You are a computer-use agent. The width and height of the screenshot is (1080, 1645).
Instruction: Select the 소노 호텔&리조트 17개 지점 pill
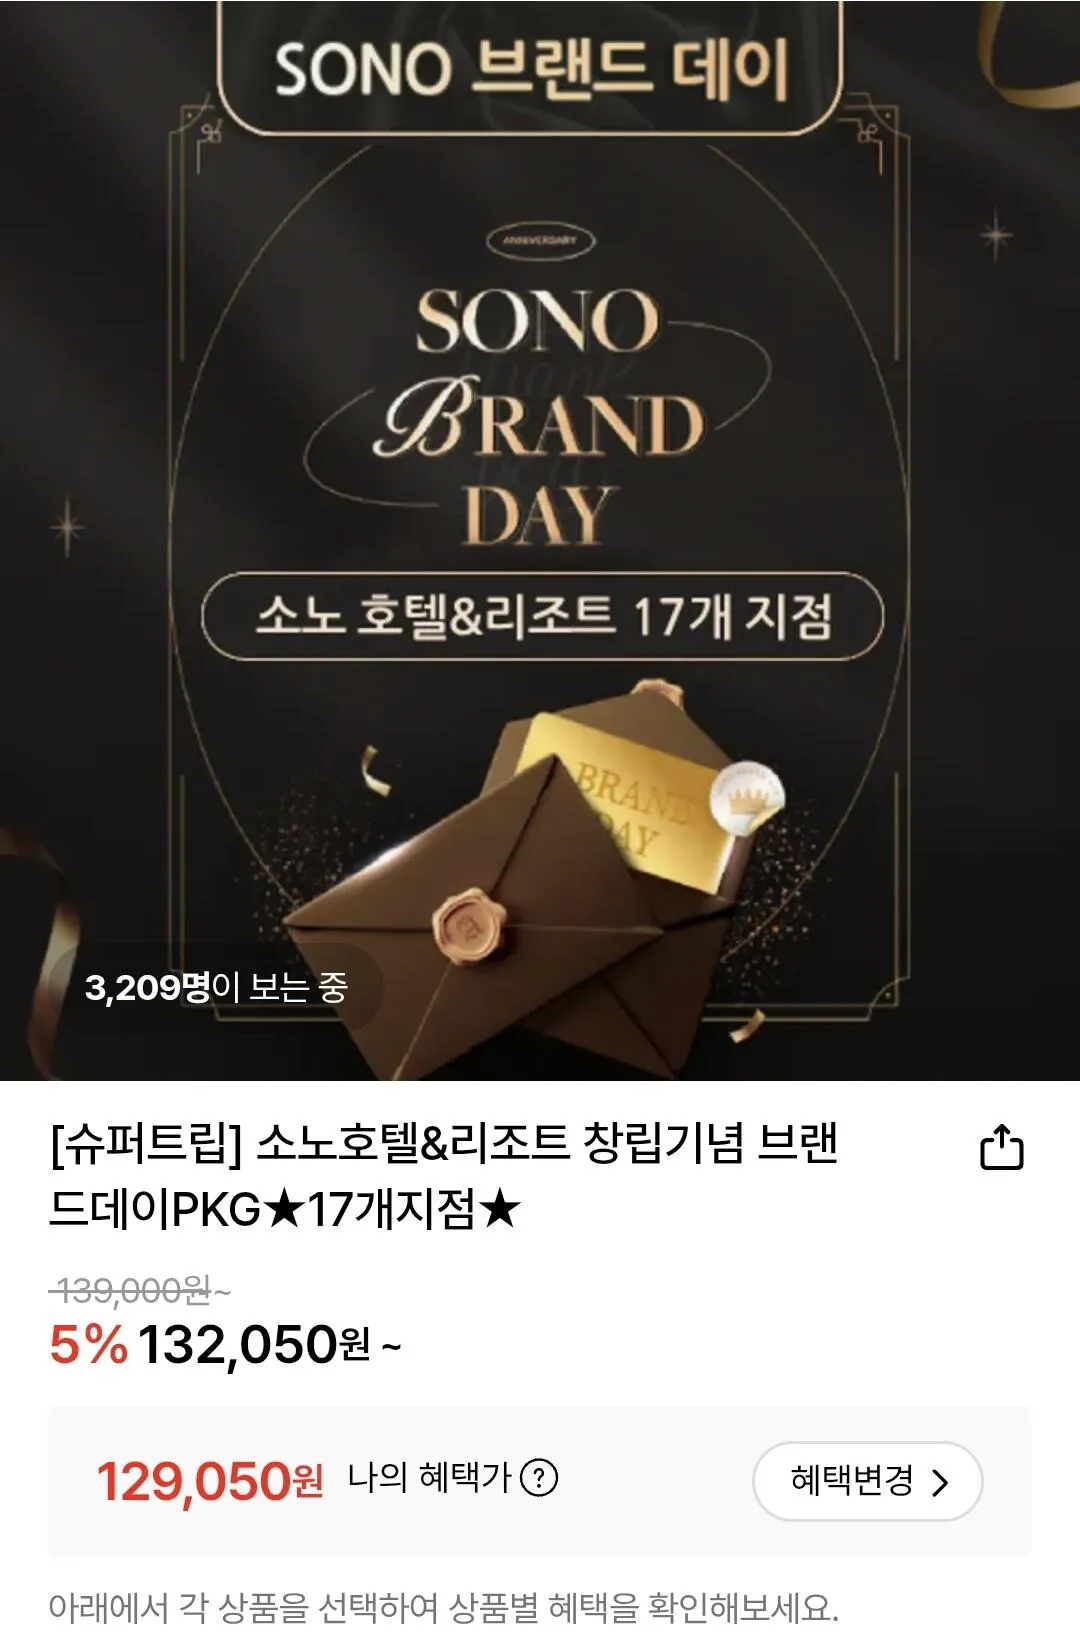click(x=543, y=616)
